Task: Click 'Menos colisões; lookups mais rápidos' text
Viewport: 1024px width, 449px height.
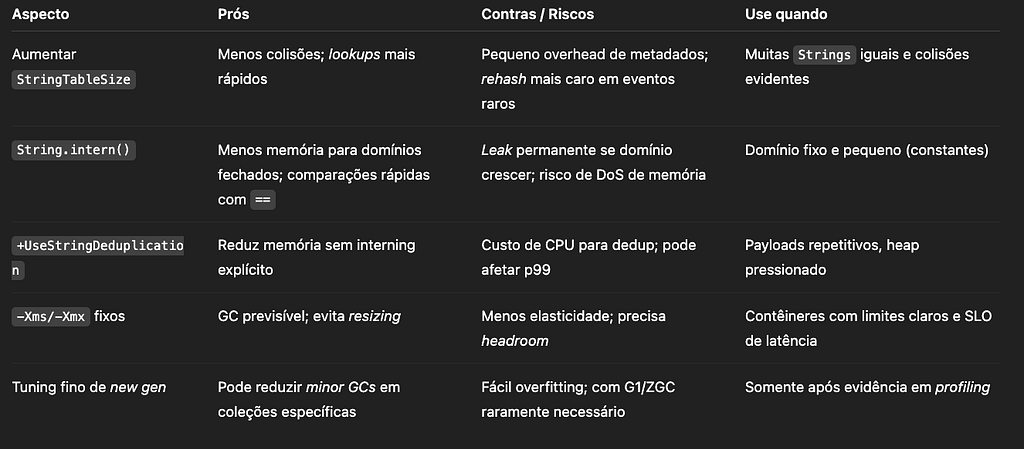Action: [x=317, y=67]
